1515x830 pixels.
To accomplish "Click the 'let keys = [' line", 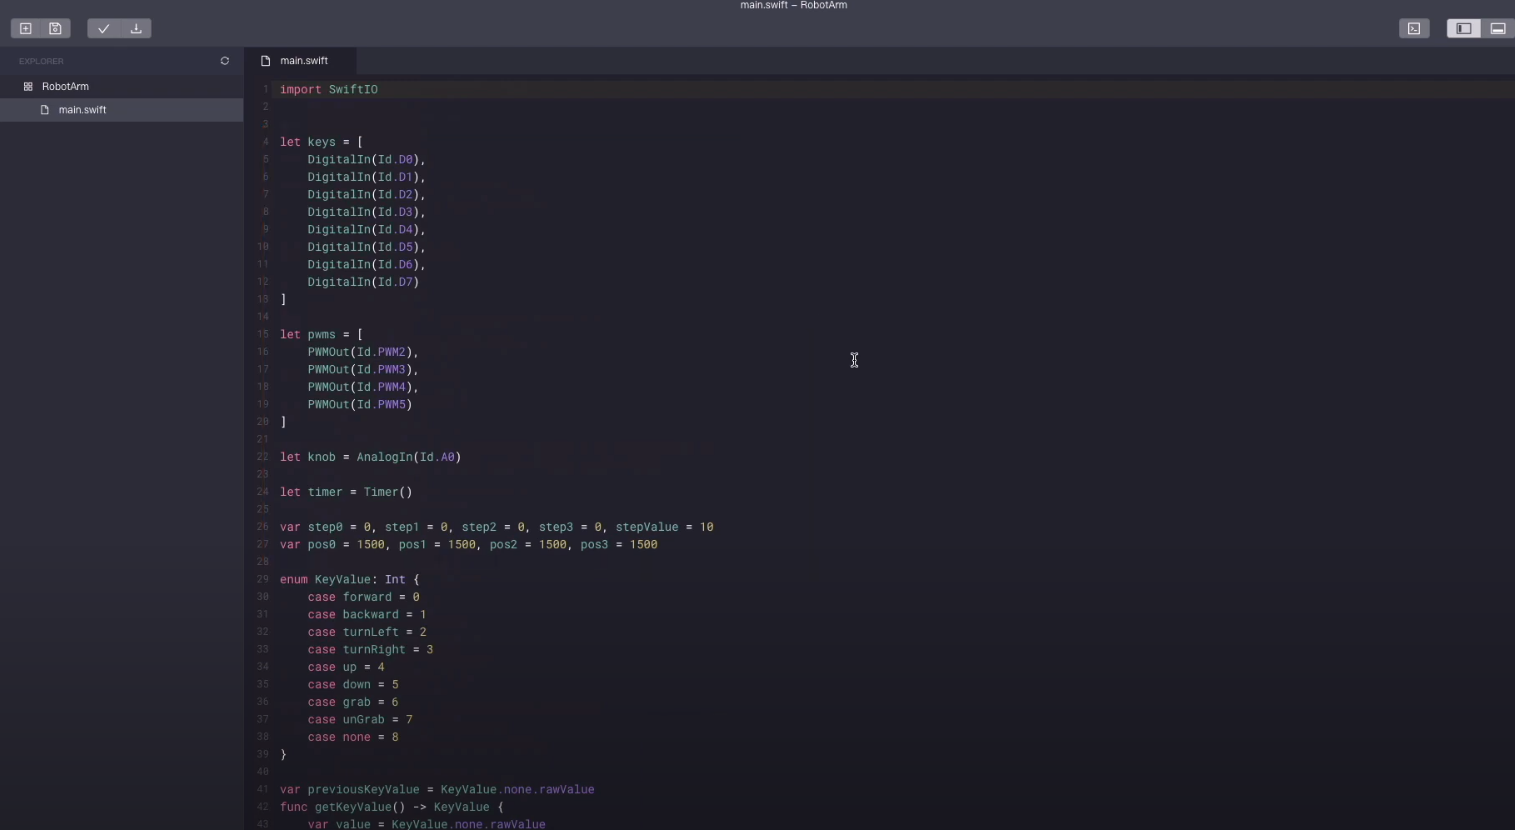I will click(x=321, y=142).
